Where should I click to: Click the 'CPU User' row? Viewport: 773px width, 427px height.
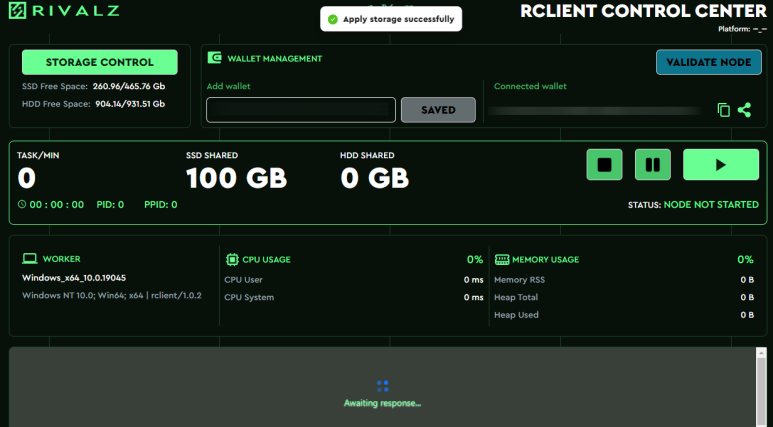(353, 280)
